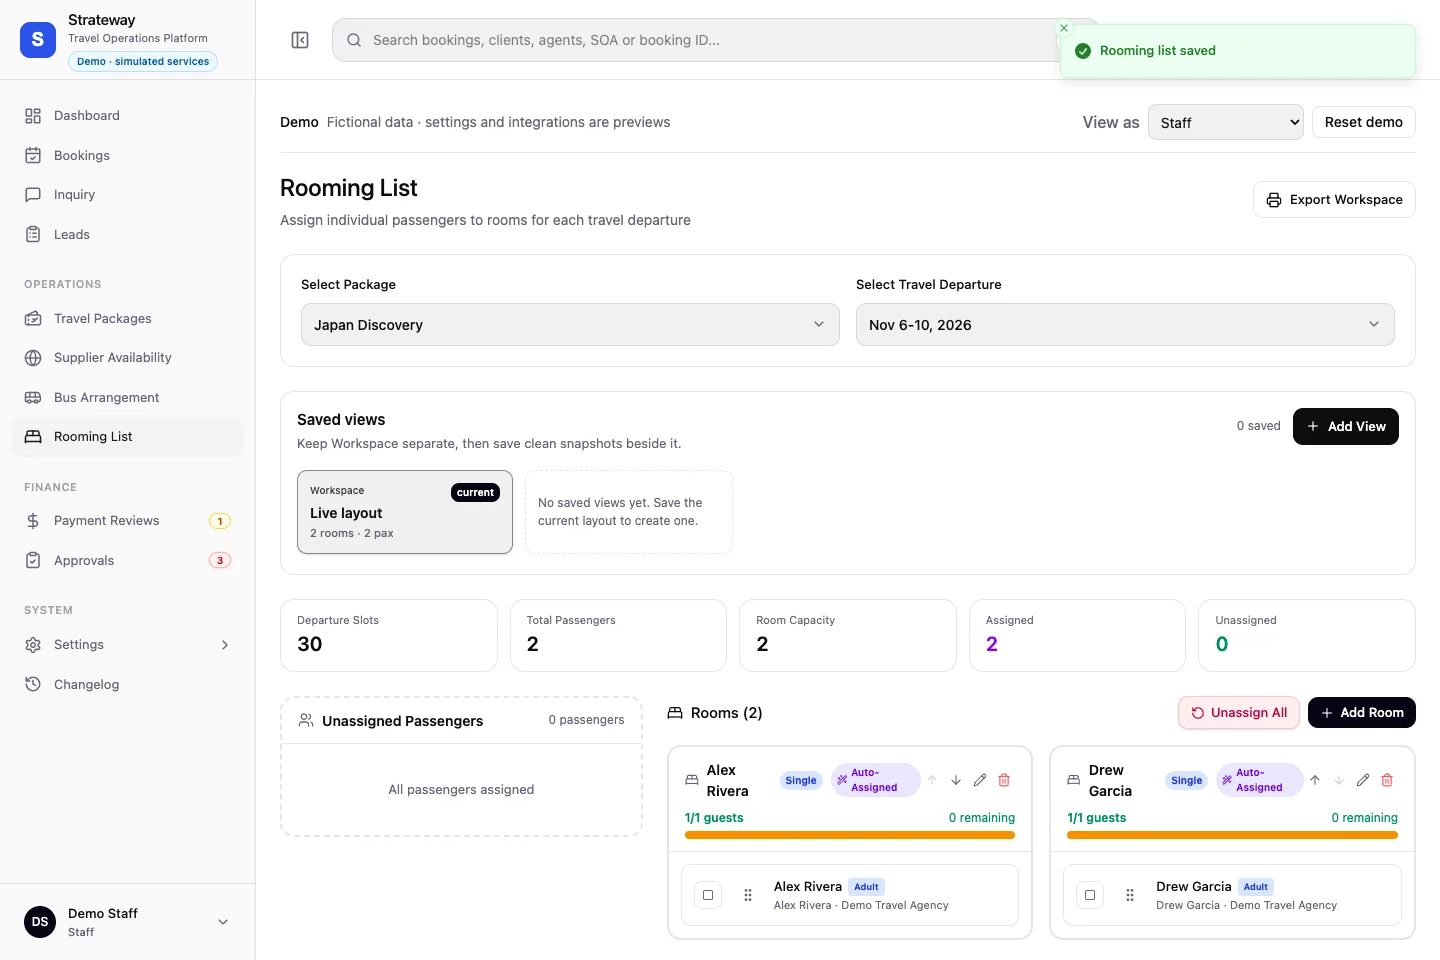Screen dimensions: 1440x960
Task: Click the DS user avatar
Action: [x=40, y=922]
